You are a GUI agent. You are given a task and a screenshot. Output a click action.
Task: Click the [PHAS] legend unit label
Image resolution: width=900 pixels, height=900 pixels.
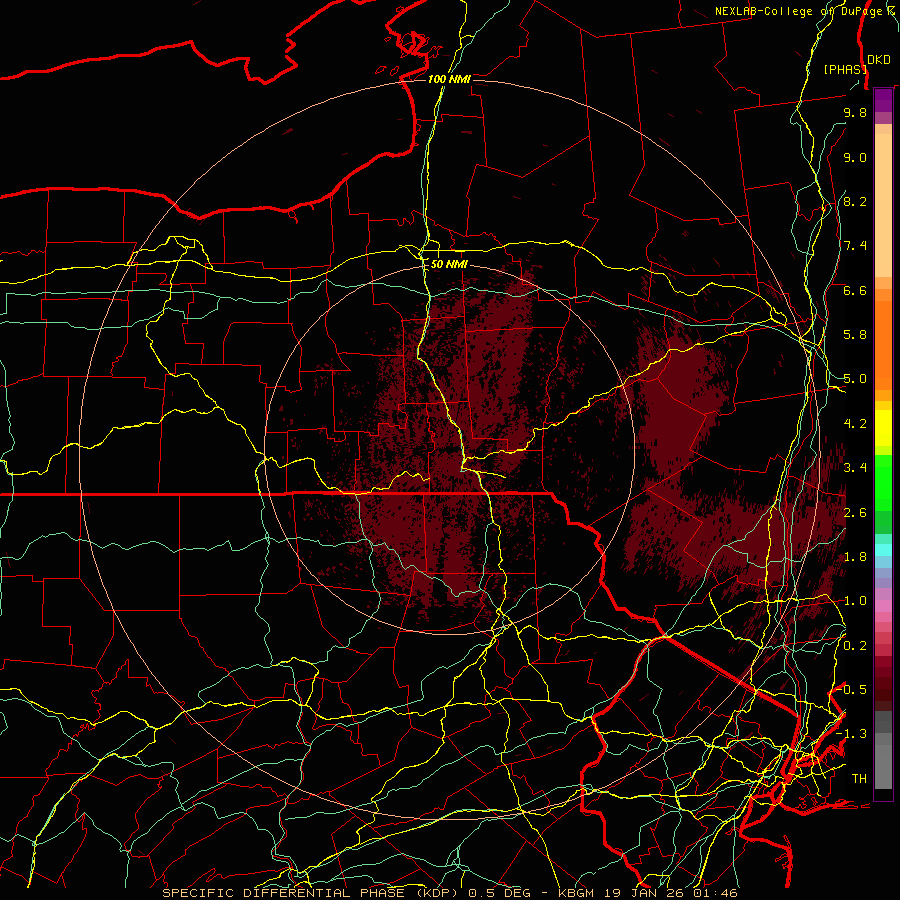click(x=845, y=69)
